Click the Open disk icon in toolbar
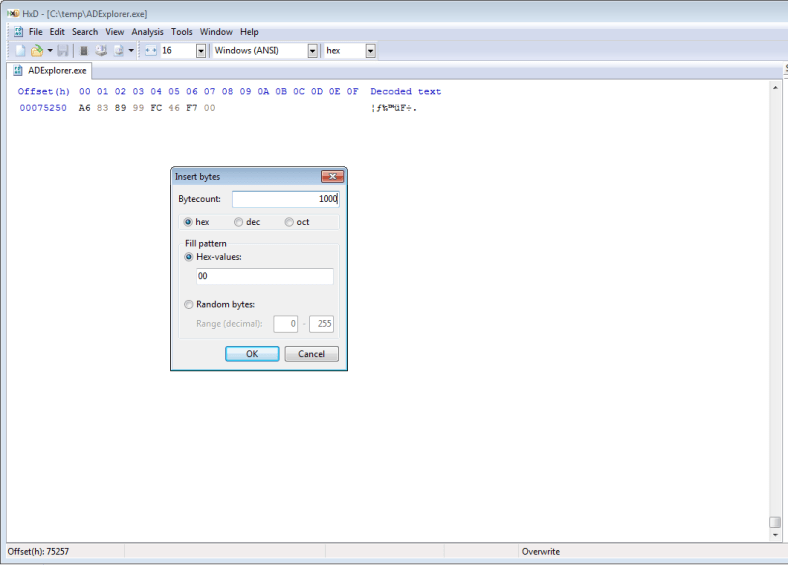788x565 pixels. [101, 50]
